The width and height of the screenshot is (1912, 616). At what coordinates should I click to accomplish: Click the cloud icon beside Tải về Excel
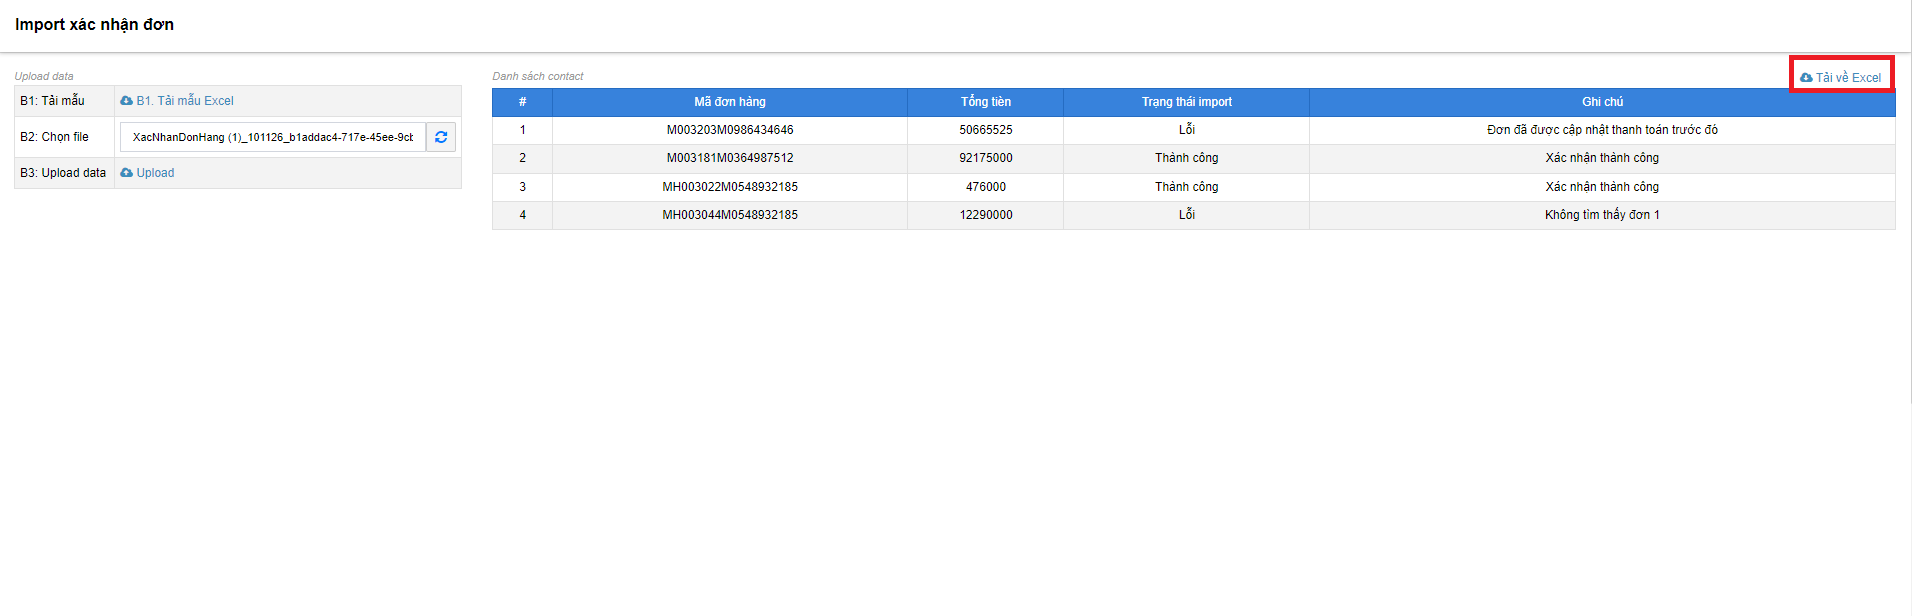click(x=1806, y=78)
